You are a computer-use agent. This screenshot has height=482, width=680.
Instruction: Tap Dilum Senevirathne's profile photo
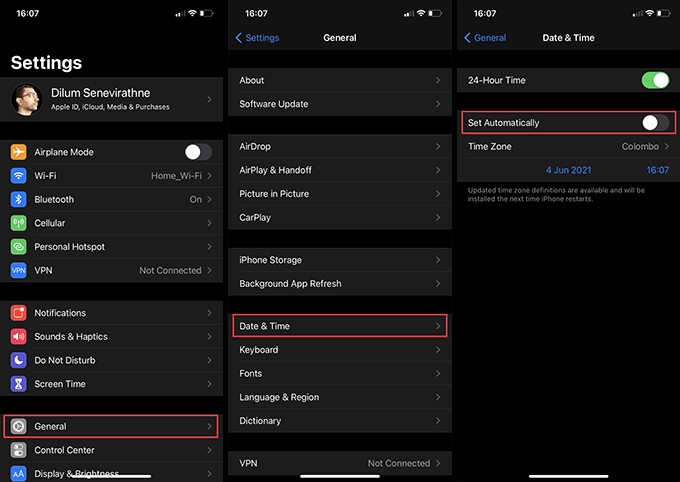click(27, 99)
